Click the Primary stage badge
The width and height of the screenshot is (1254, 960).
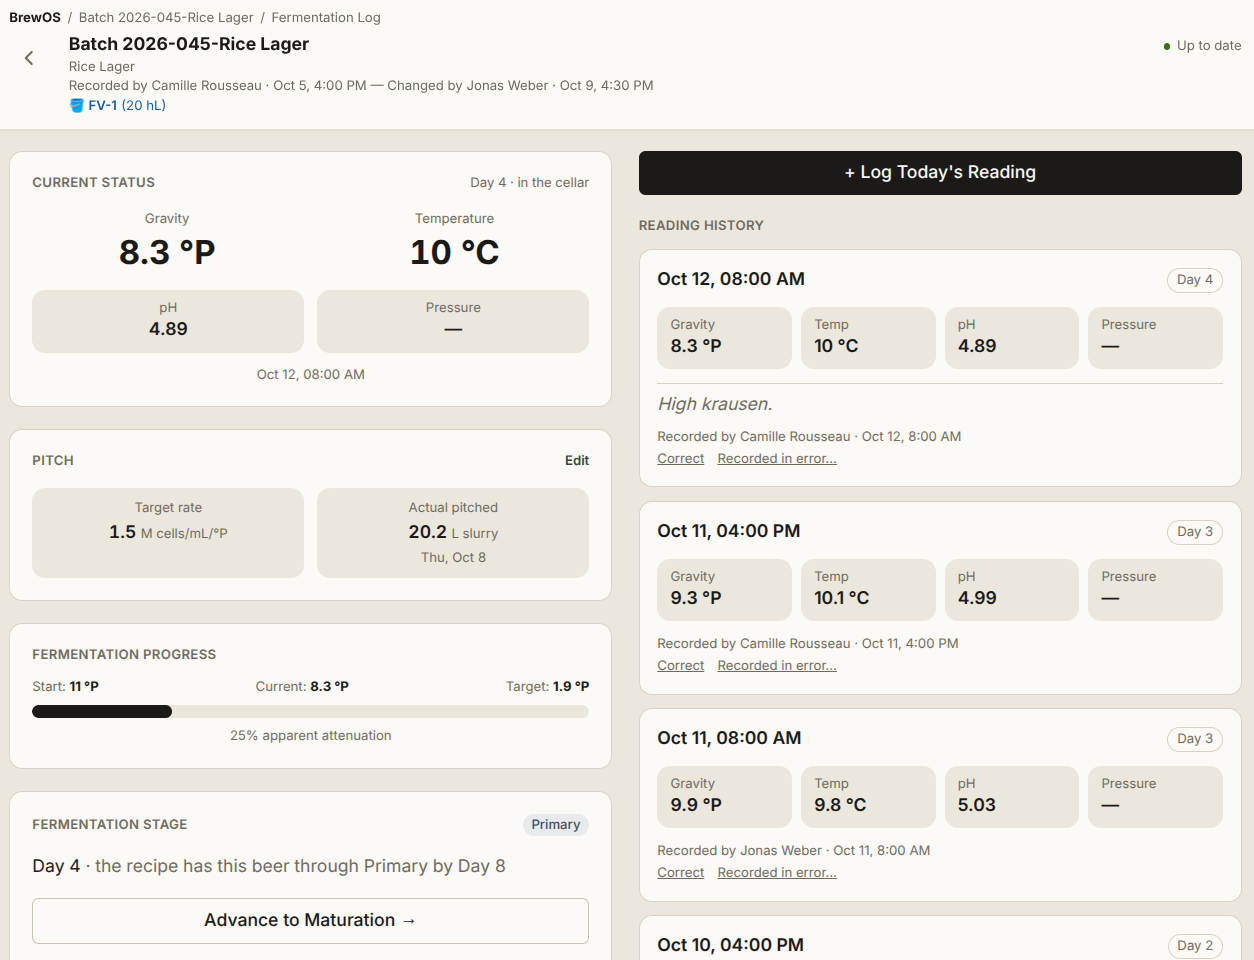click(556, 824)
